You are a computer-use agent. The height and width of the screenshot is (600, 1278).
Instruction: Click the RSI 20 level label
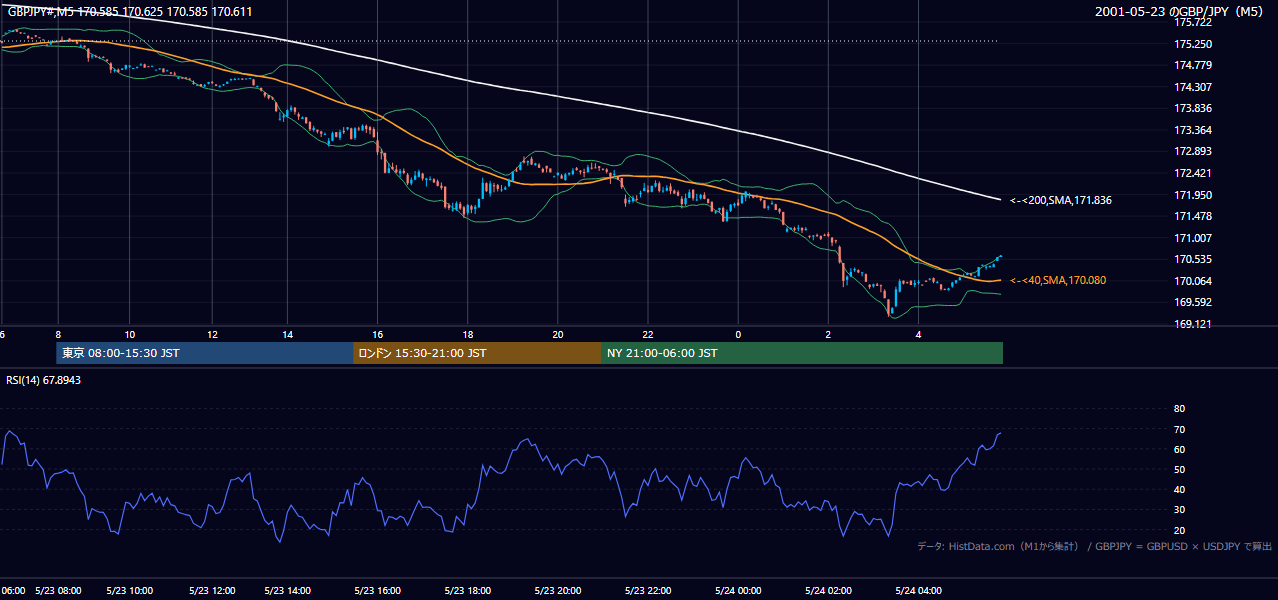pos(1179,530)
